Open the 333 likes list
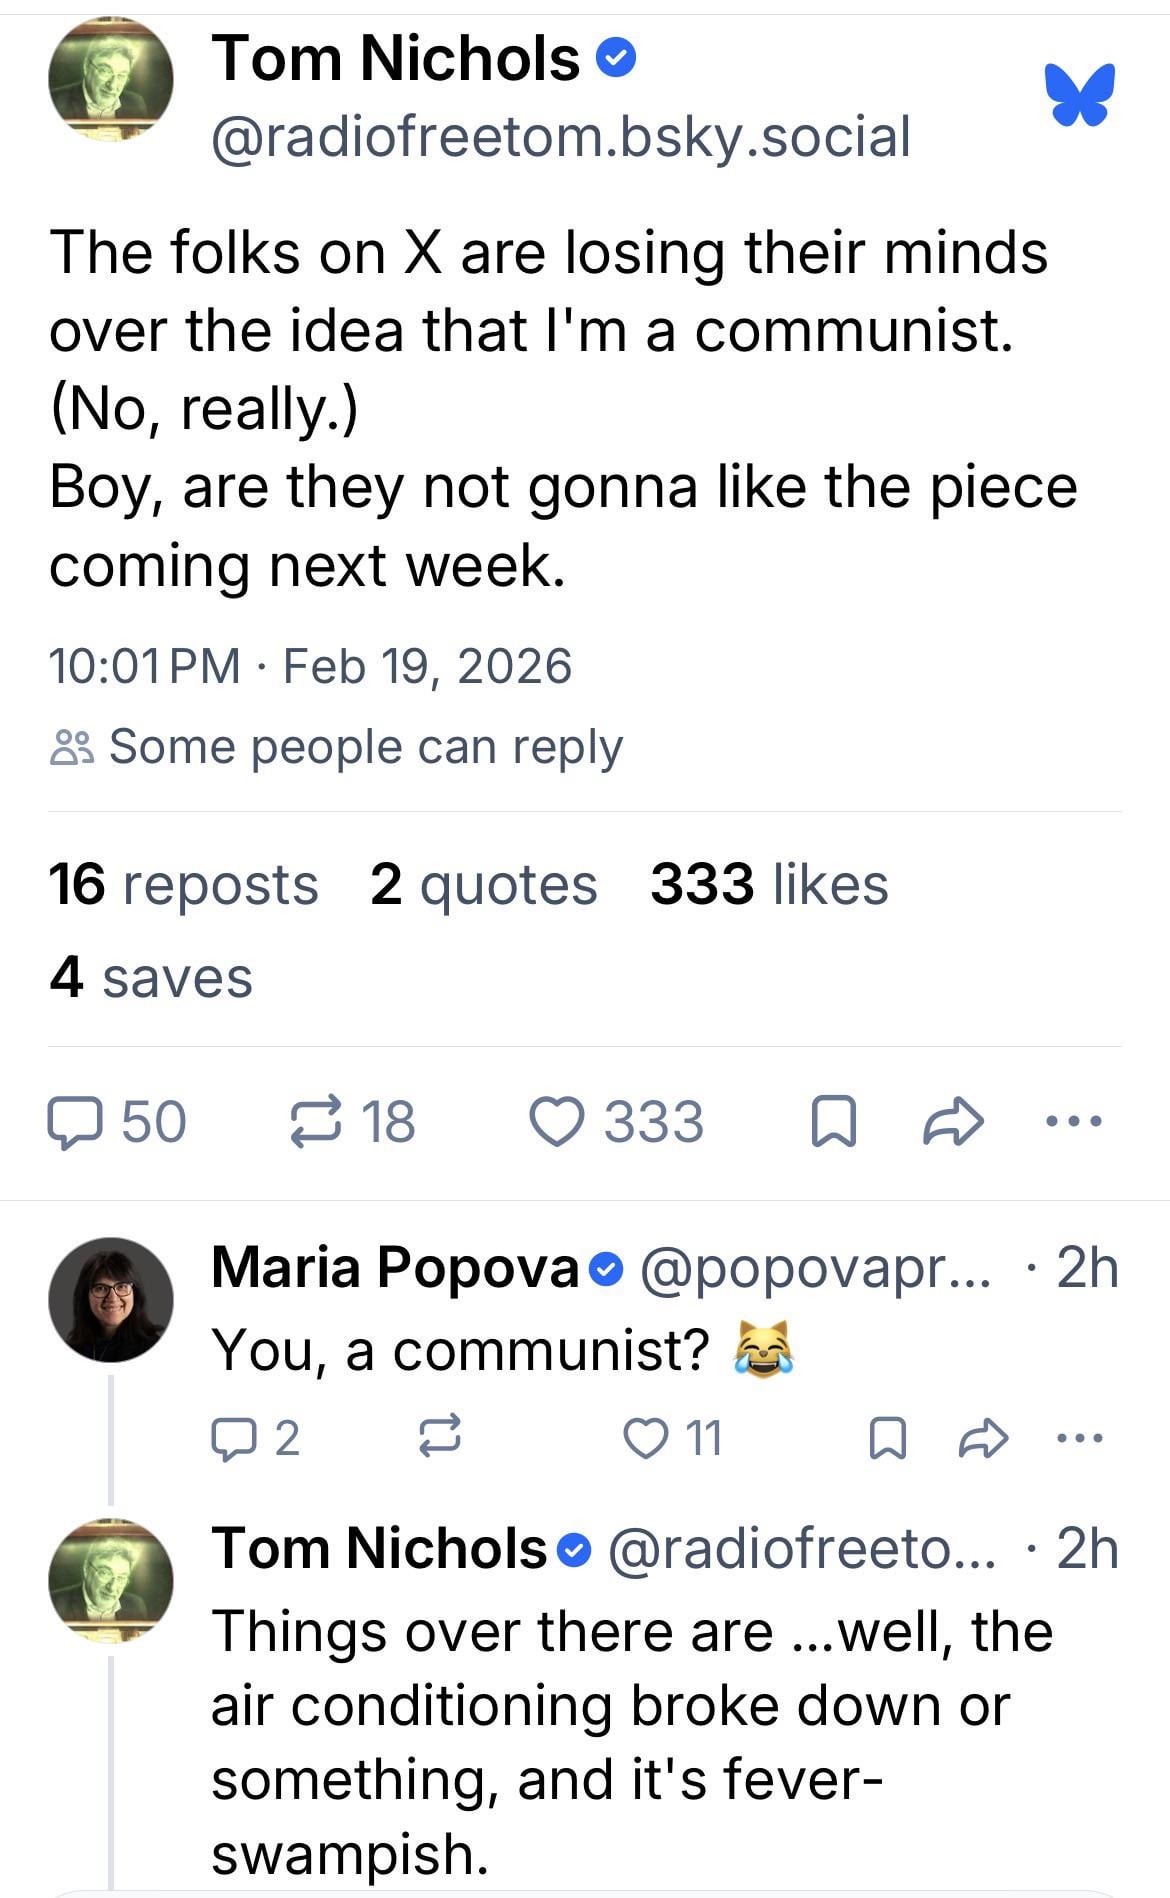 coord(769,885)
